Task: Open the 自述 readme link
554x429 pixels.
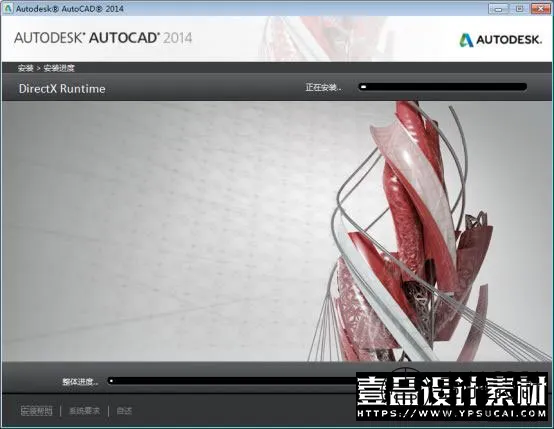Action: coord(124,411)
